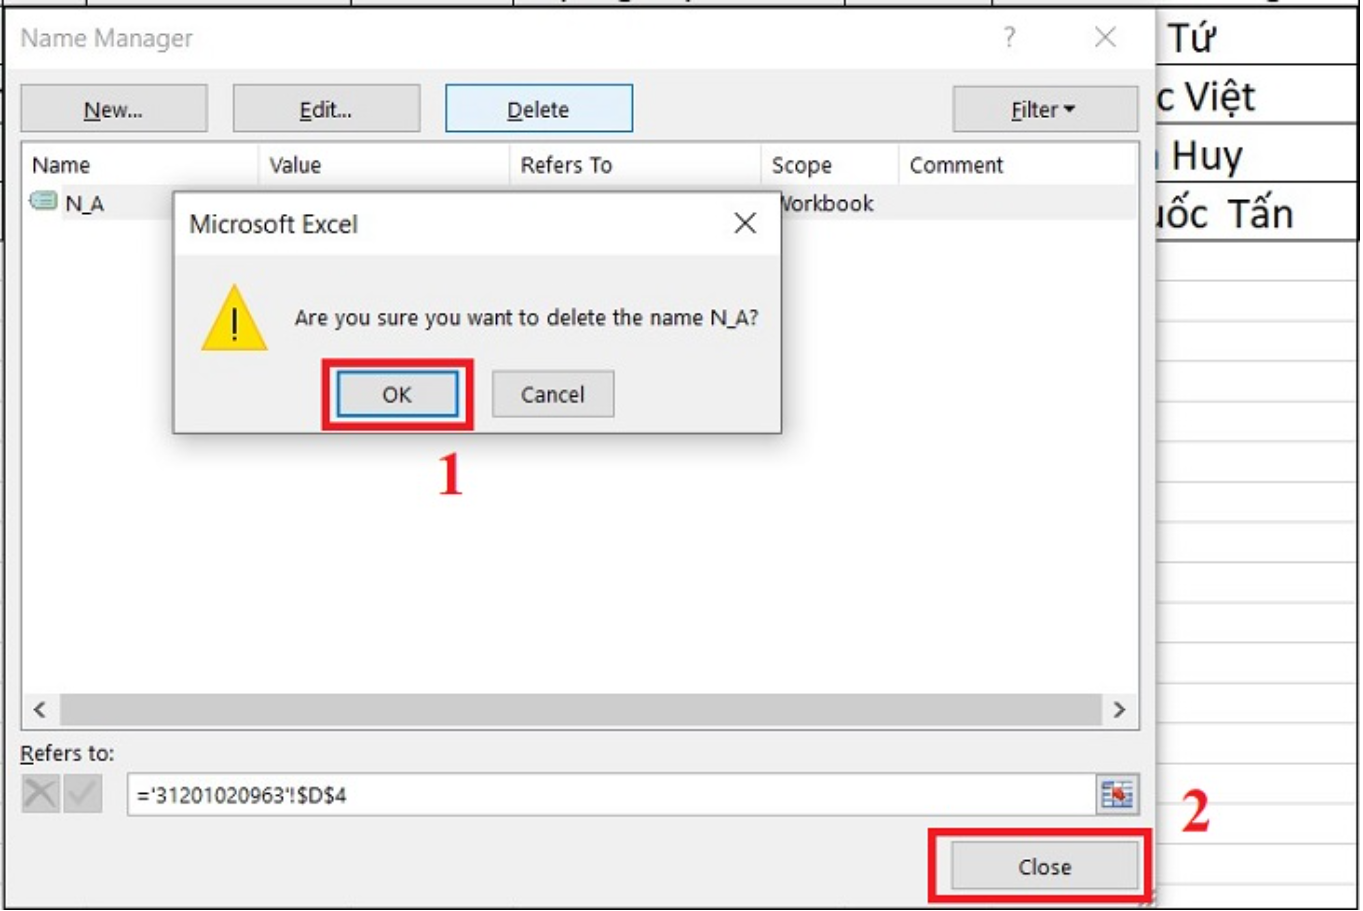Cancel the delete name confirmation
The height and width of the screenshot is (911, 1363).
tap(552, 395)
